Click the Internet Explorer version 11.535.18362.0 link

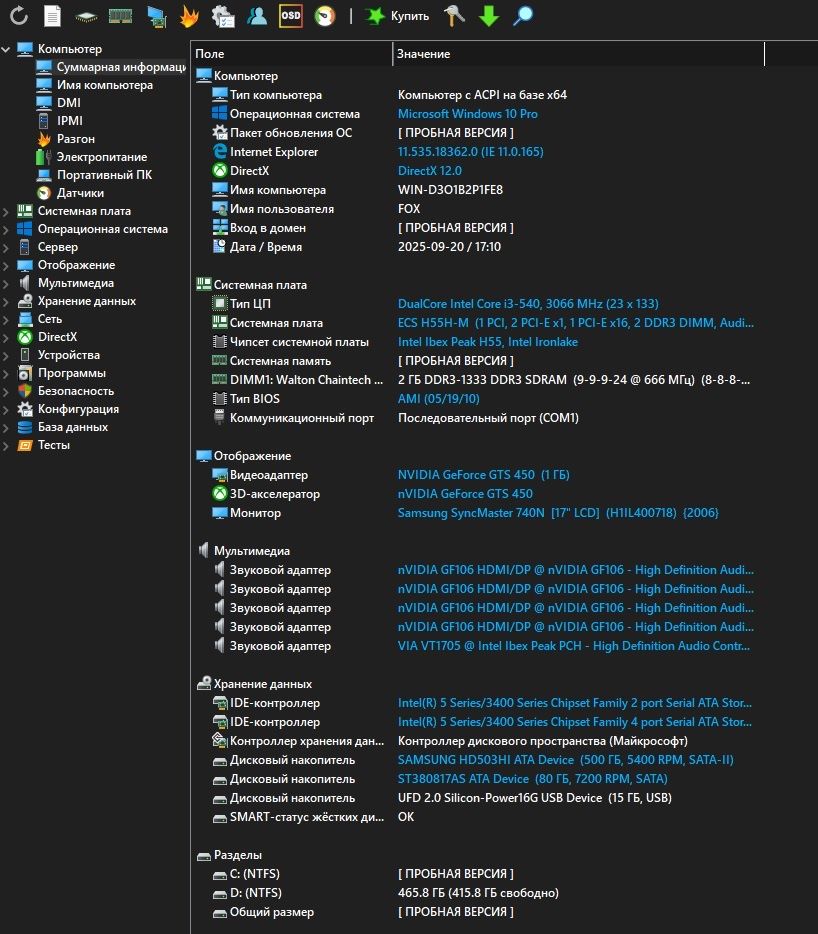(x=471, y=152)
